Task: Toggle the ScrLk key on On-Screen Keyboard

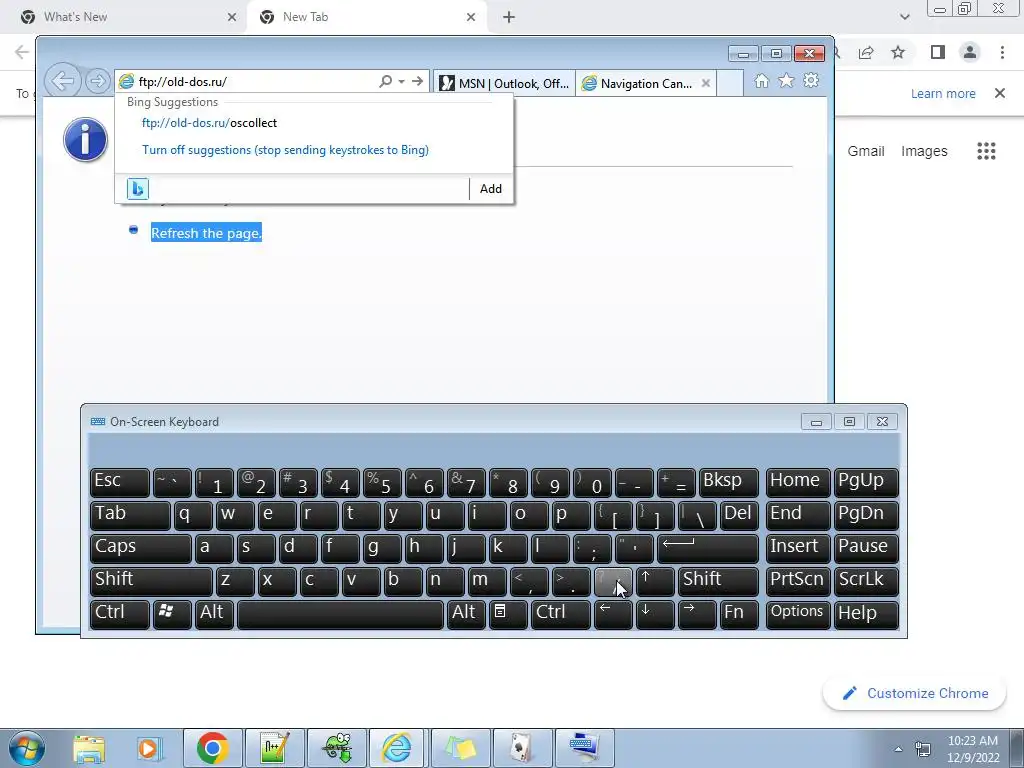Action: click(x=867, y=581)
